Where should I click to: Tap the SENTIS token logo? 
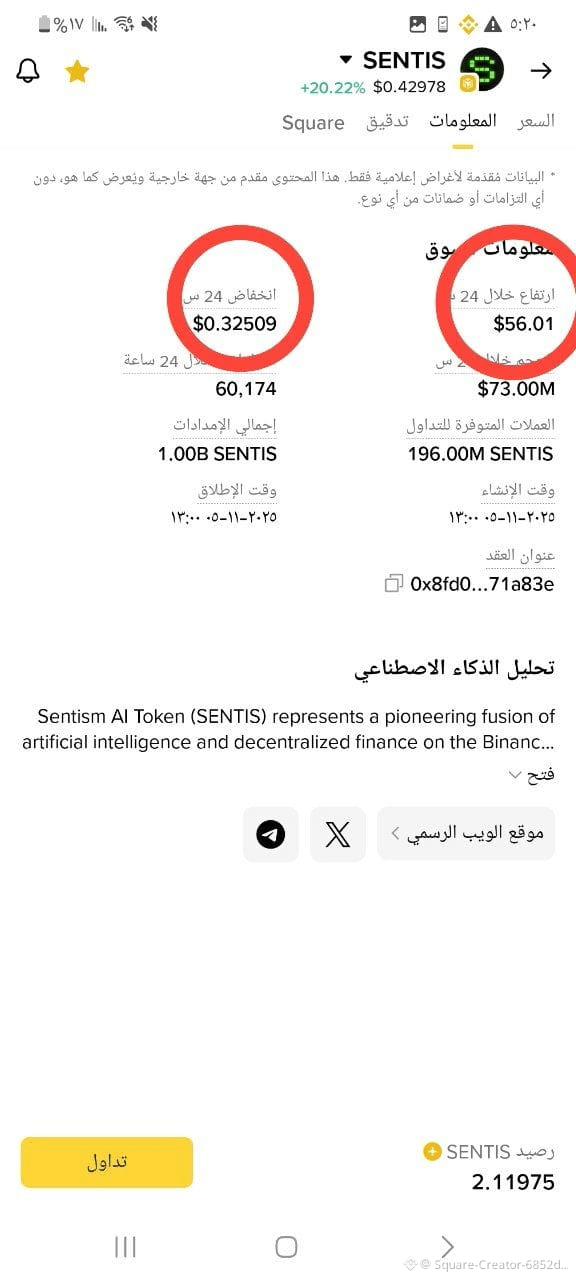coord(482,69)
